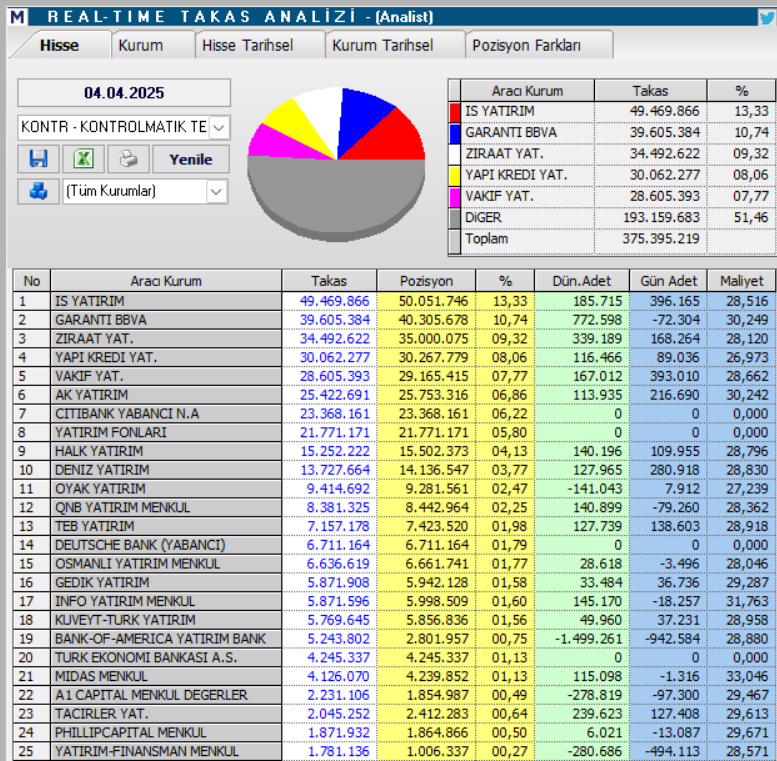The height and width of the screenshot is (761, 777).
Task: Click blue swatch beside GARANTI BBVA legend
Action: click(x=454, y=133)
